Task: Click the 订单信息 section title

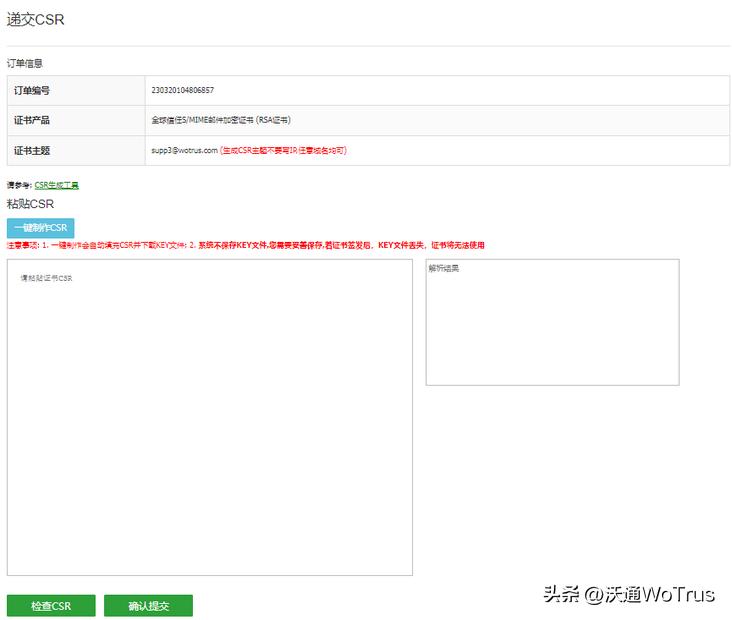Action: 25,63
